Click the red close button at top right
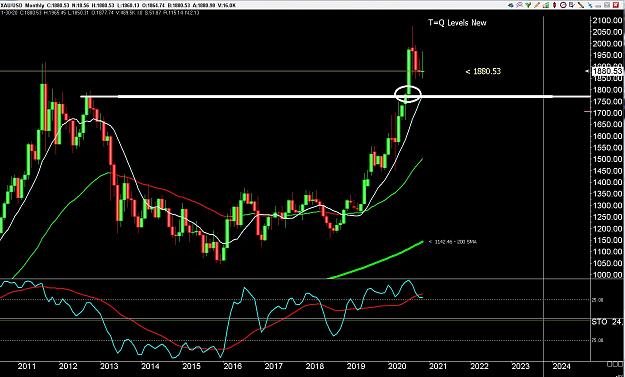 click(x=616, y=5)
